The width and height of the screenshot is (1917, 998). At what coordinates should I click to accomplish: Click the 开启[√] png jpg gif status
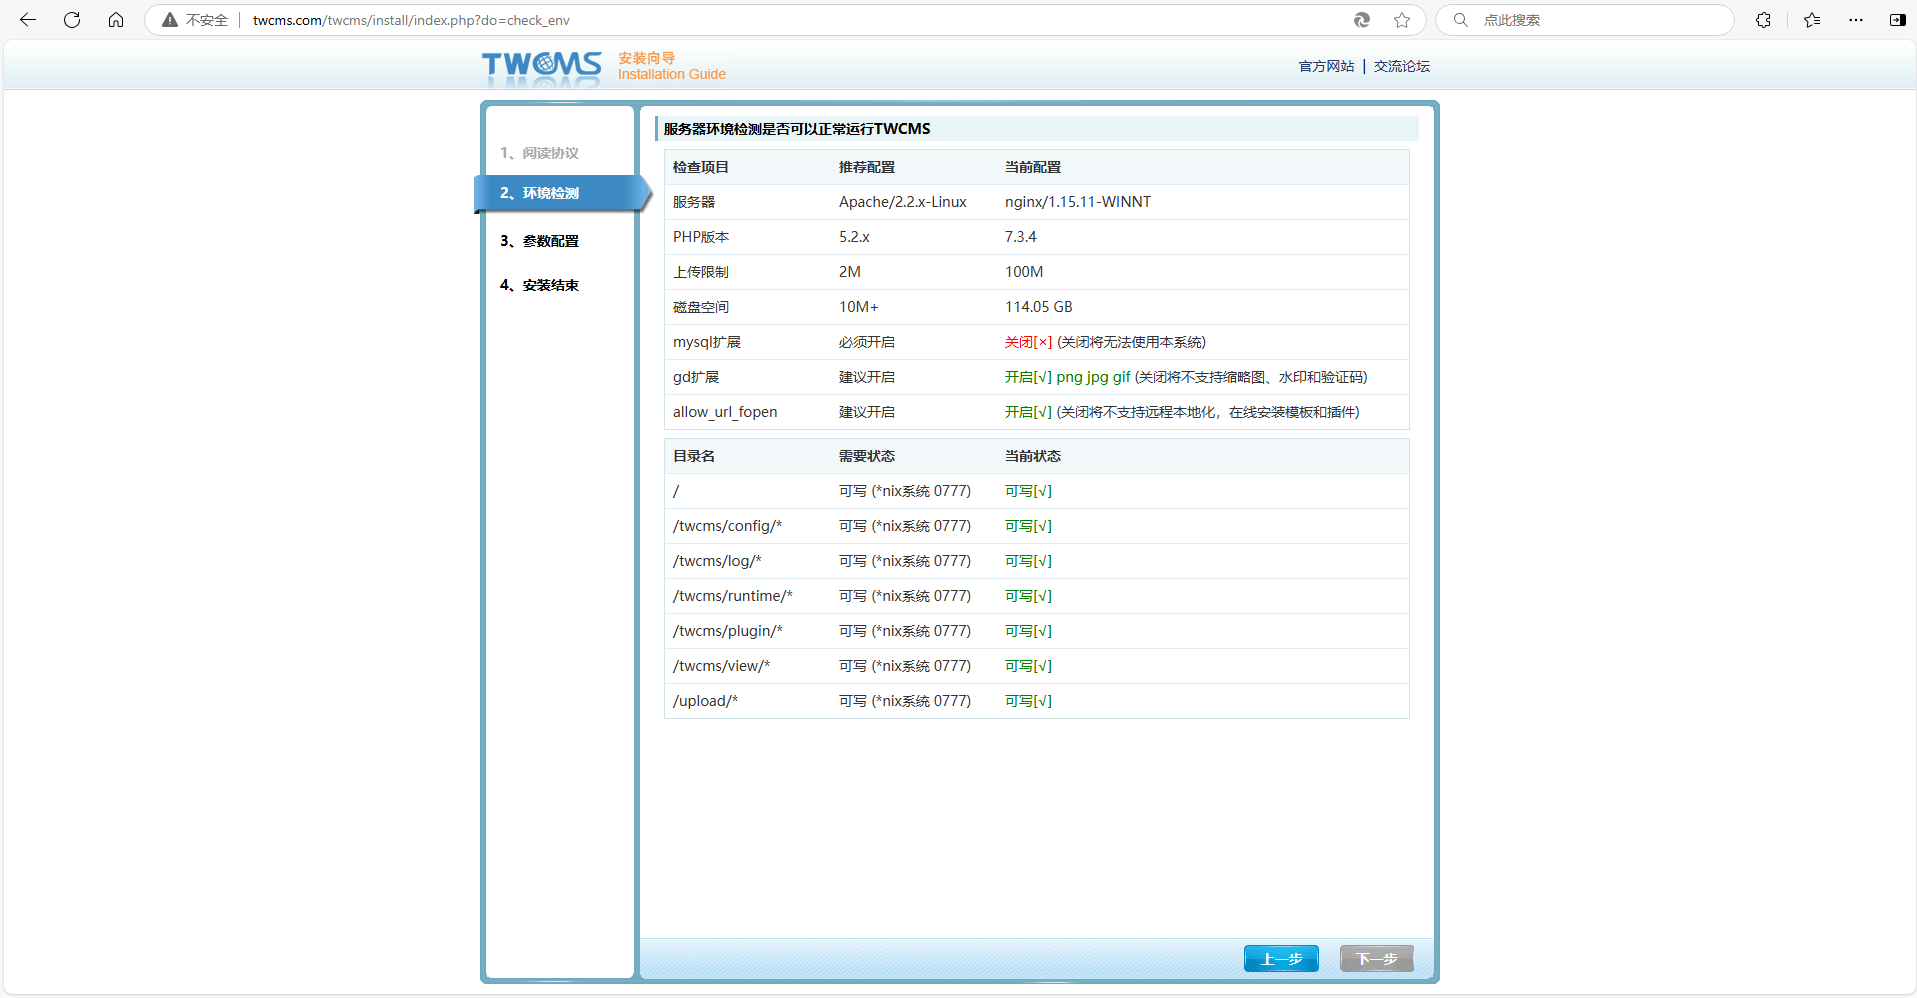(x=1068, y=377)
